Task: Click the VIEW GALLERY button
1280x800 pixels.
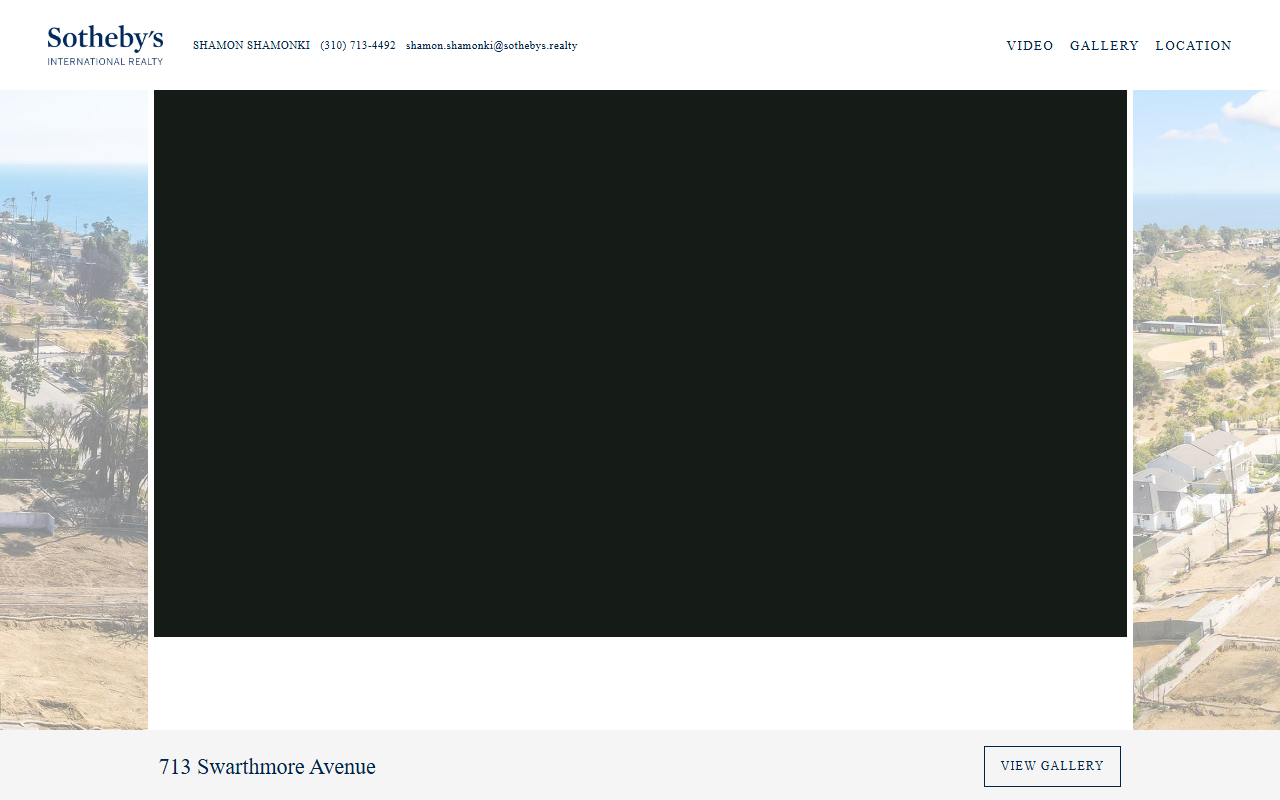Action: 1052,766
